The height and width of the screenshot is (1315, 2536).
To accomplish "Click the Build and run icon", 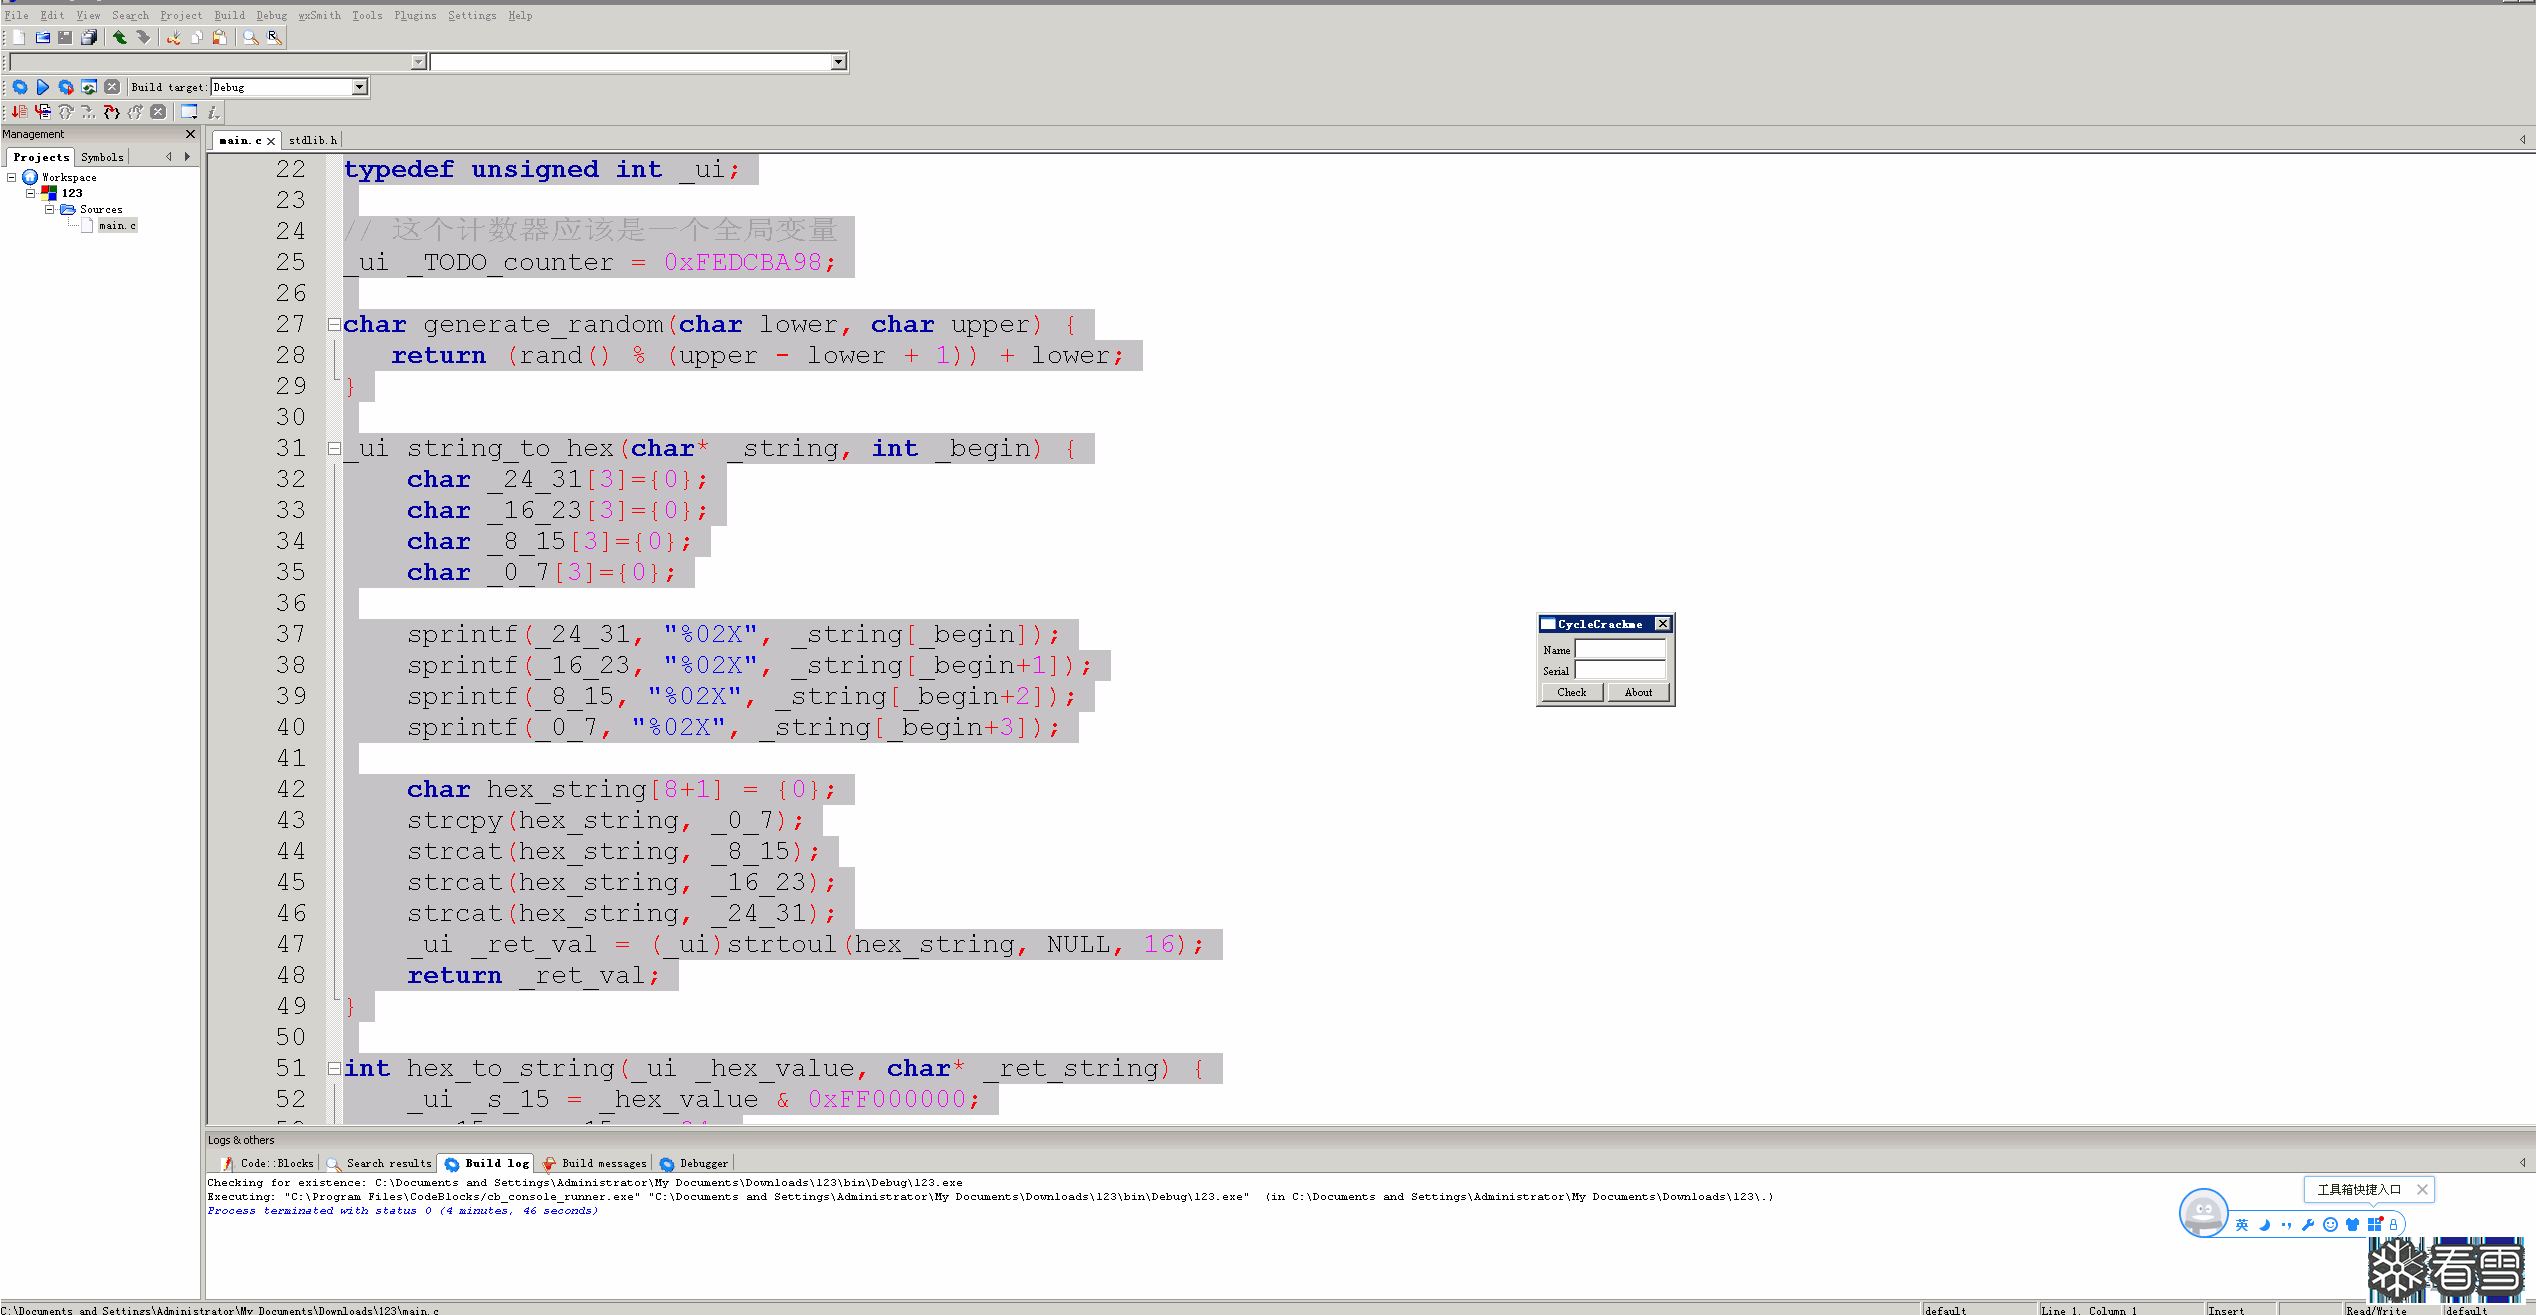I will (66, 87).
